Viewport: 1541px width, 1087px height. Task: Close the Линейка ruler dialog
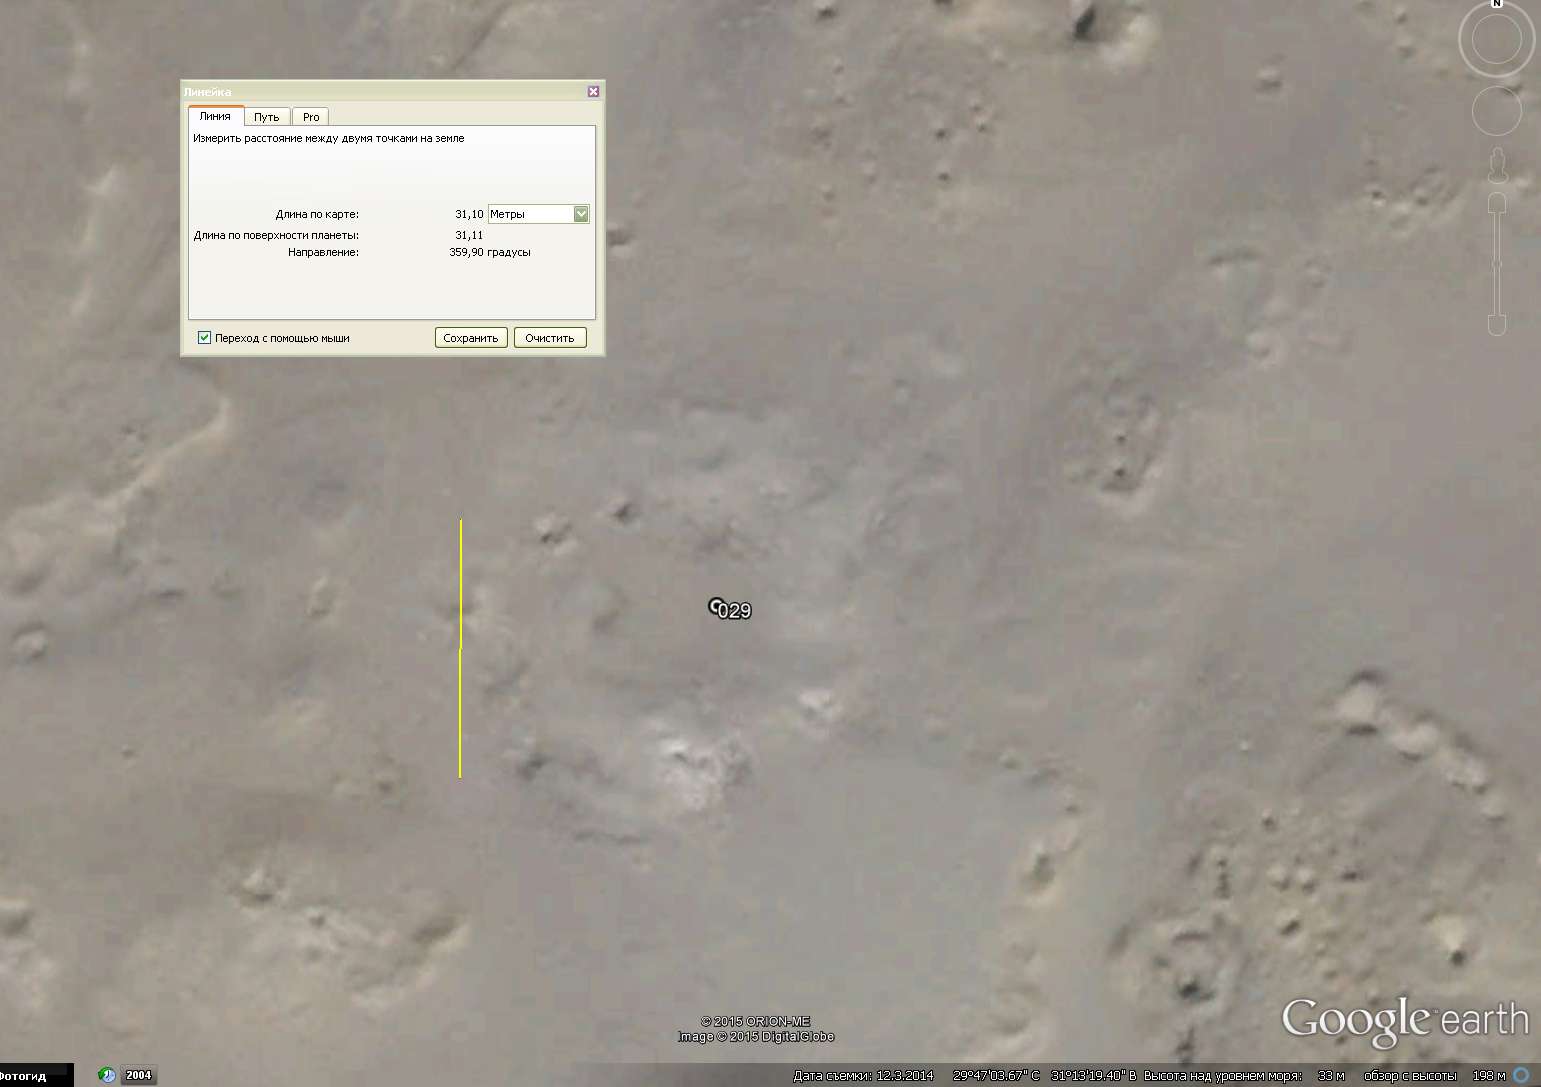593,91
